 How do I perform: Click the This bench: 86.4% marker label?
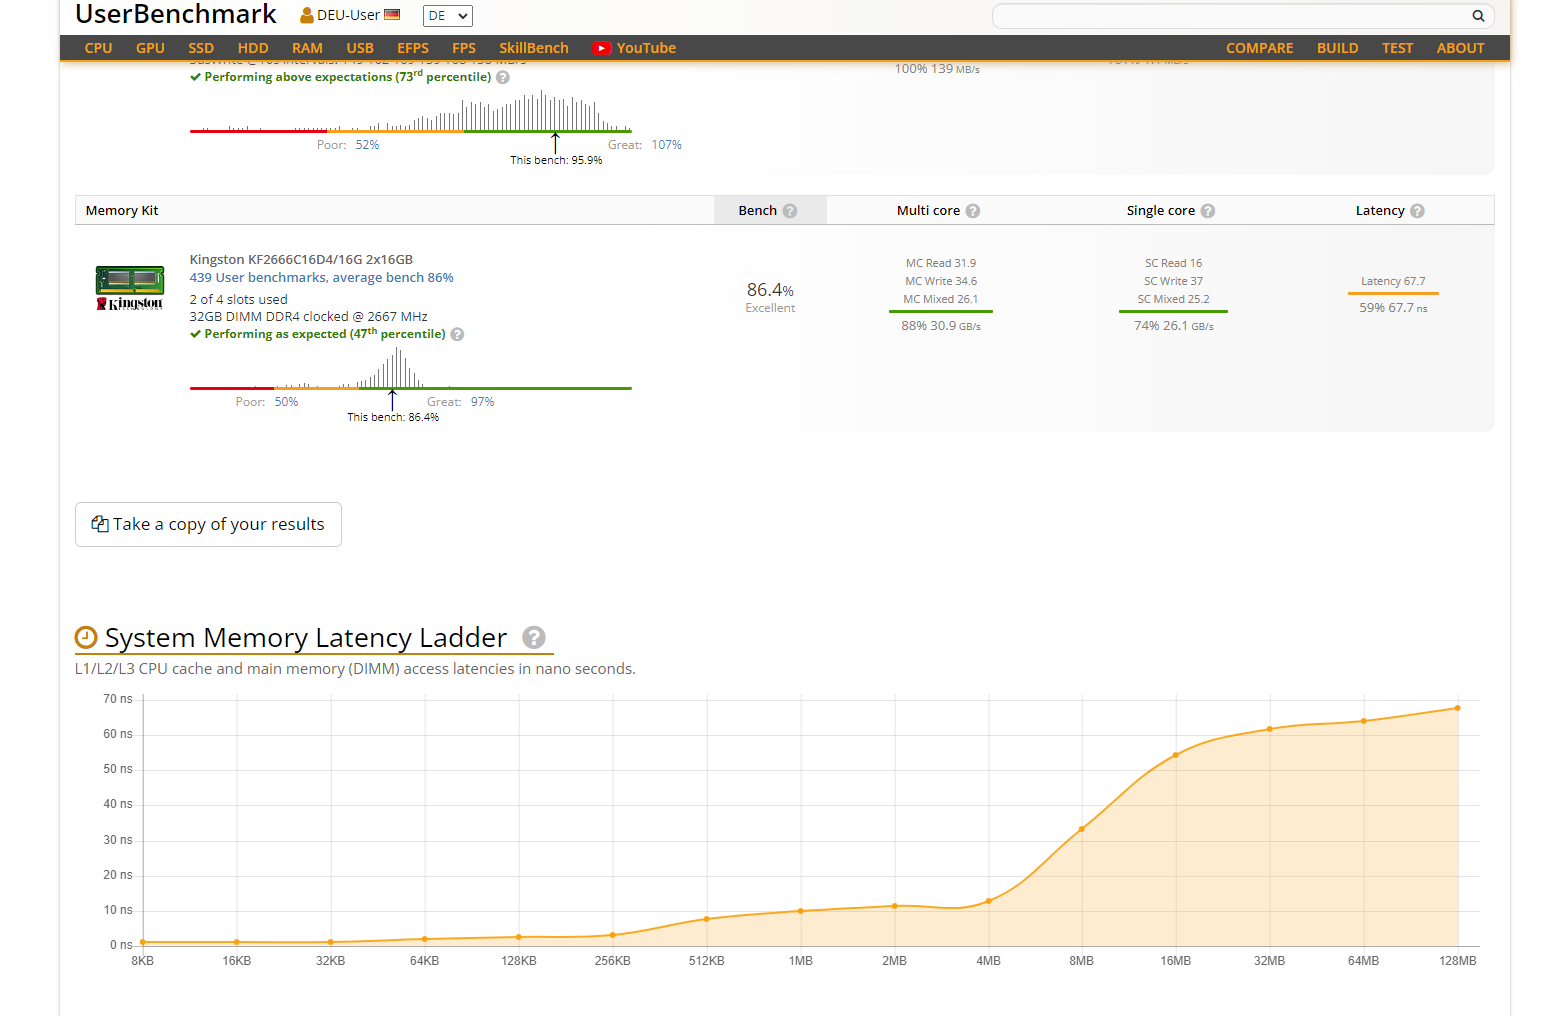click(x=393, y=418)
